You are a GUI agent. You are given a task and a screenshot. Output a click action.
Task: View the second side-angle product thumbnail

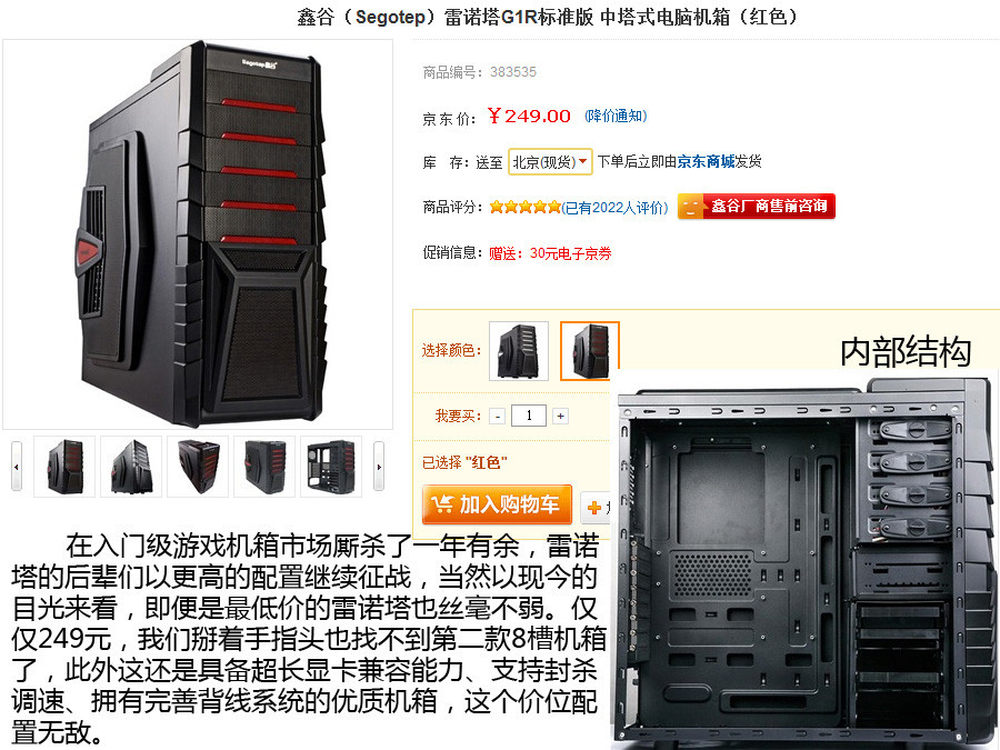click(131, 466)
